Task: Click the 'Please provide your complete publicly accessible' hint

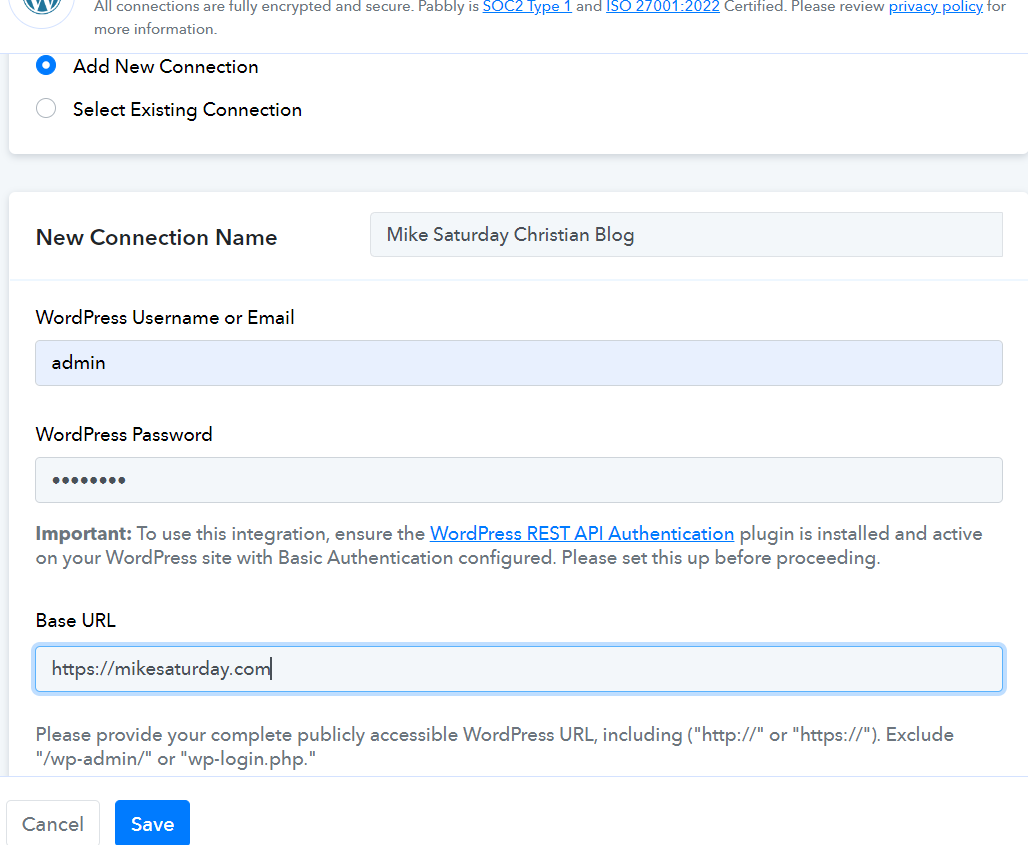Action: [494, 746]
